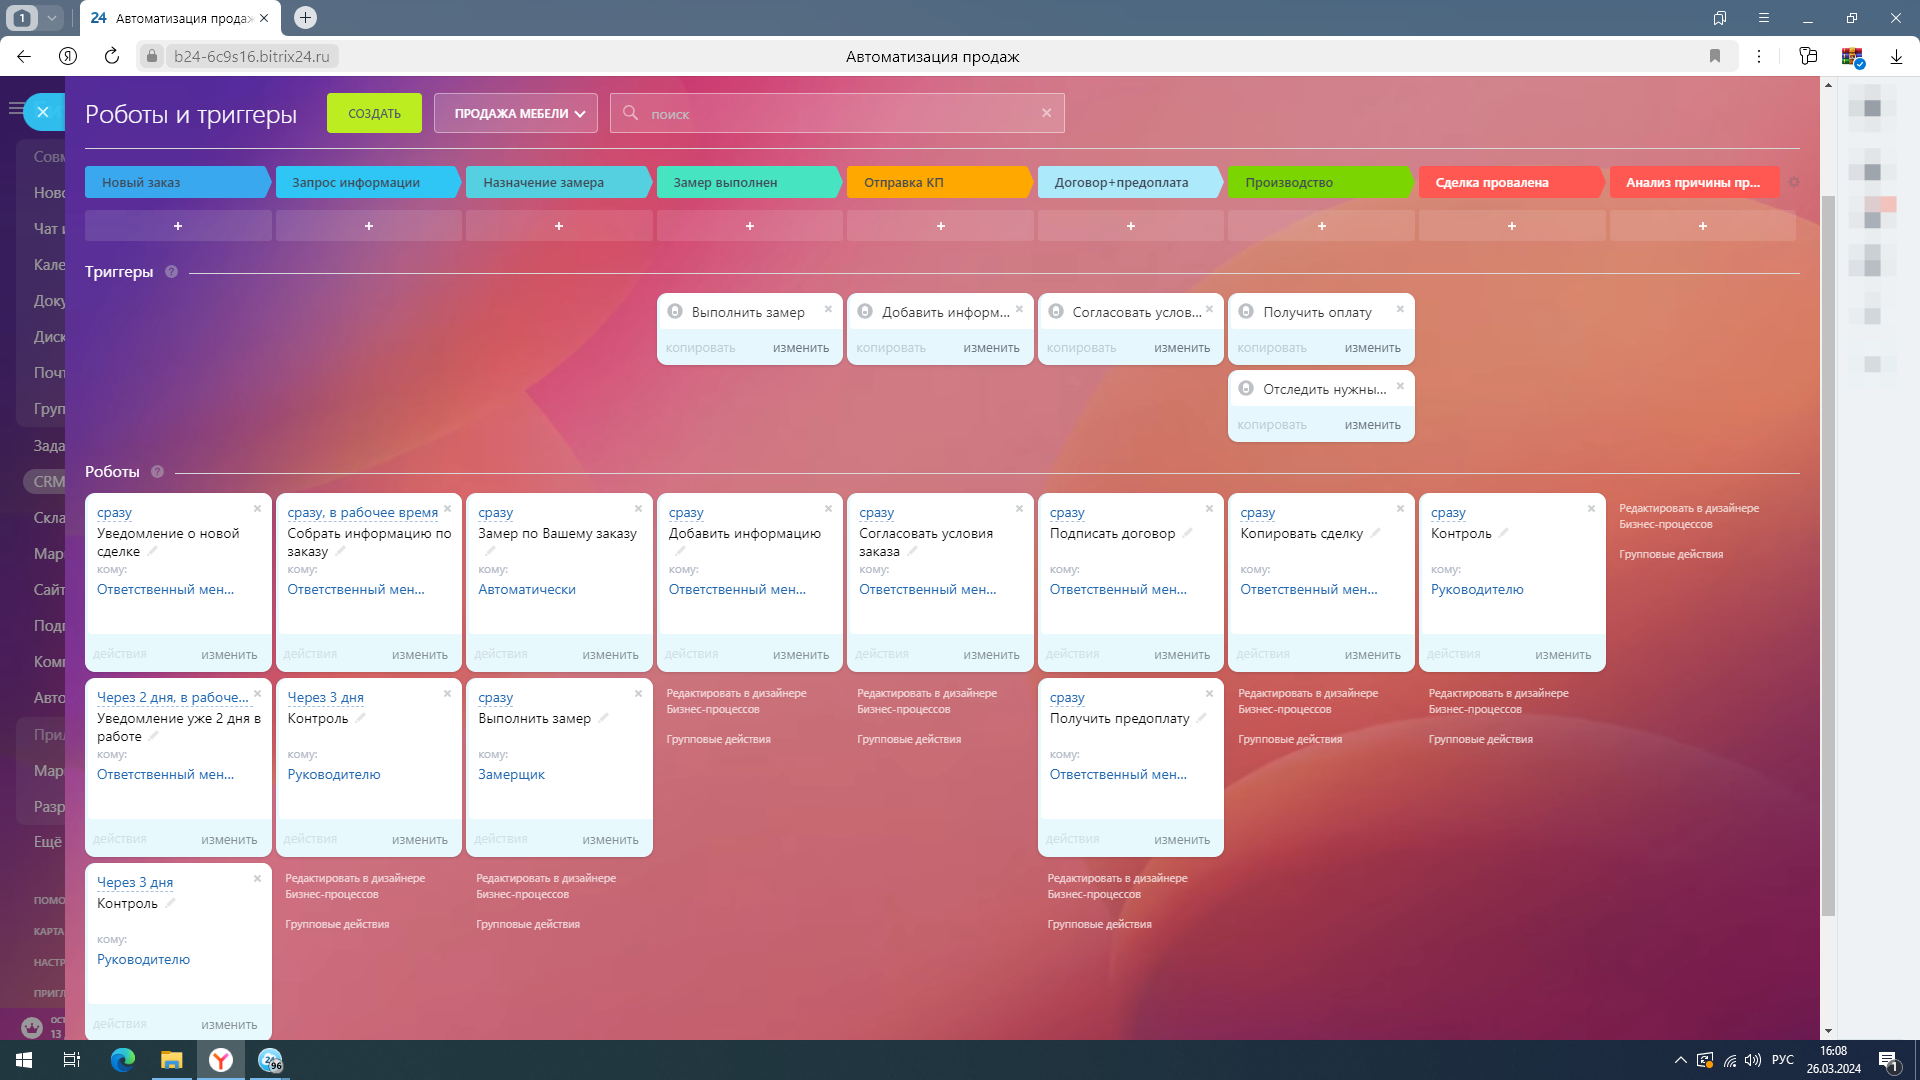Delete the 'Выполнить замер' trigger
This screenshot has width=1920, height=1080.
tap(828, 309)
